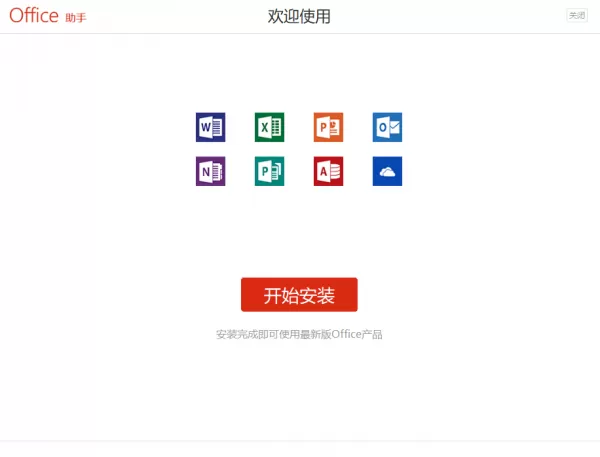600x457 pixels.
Task: Click the 欢迎使用 title text
Action: tap(299, 16)
